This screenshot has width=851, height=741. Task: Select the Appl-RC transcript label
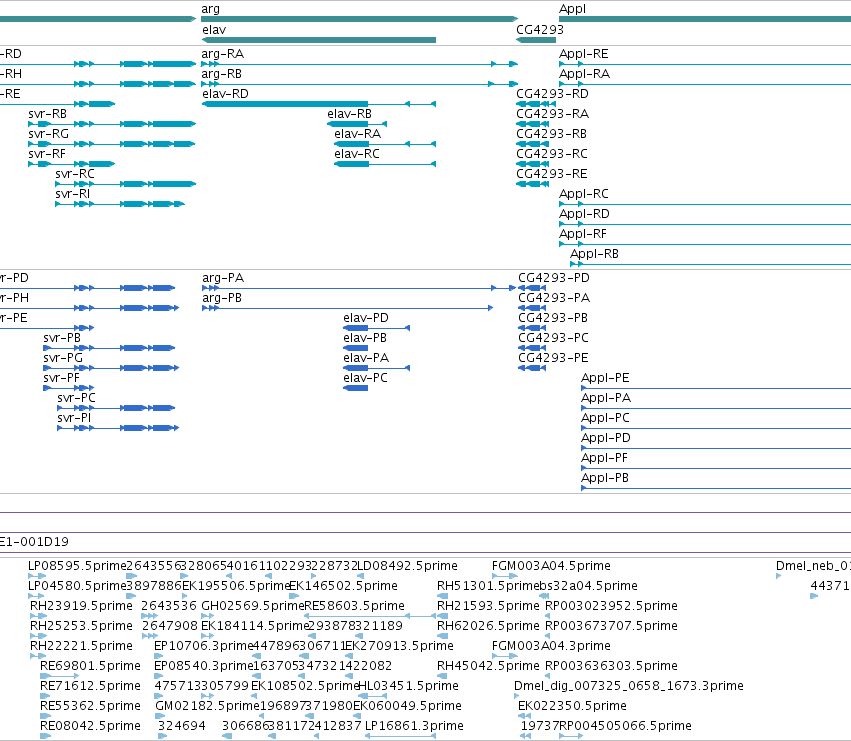(584, 194)
